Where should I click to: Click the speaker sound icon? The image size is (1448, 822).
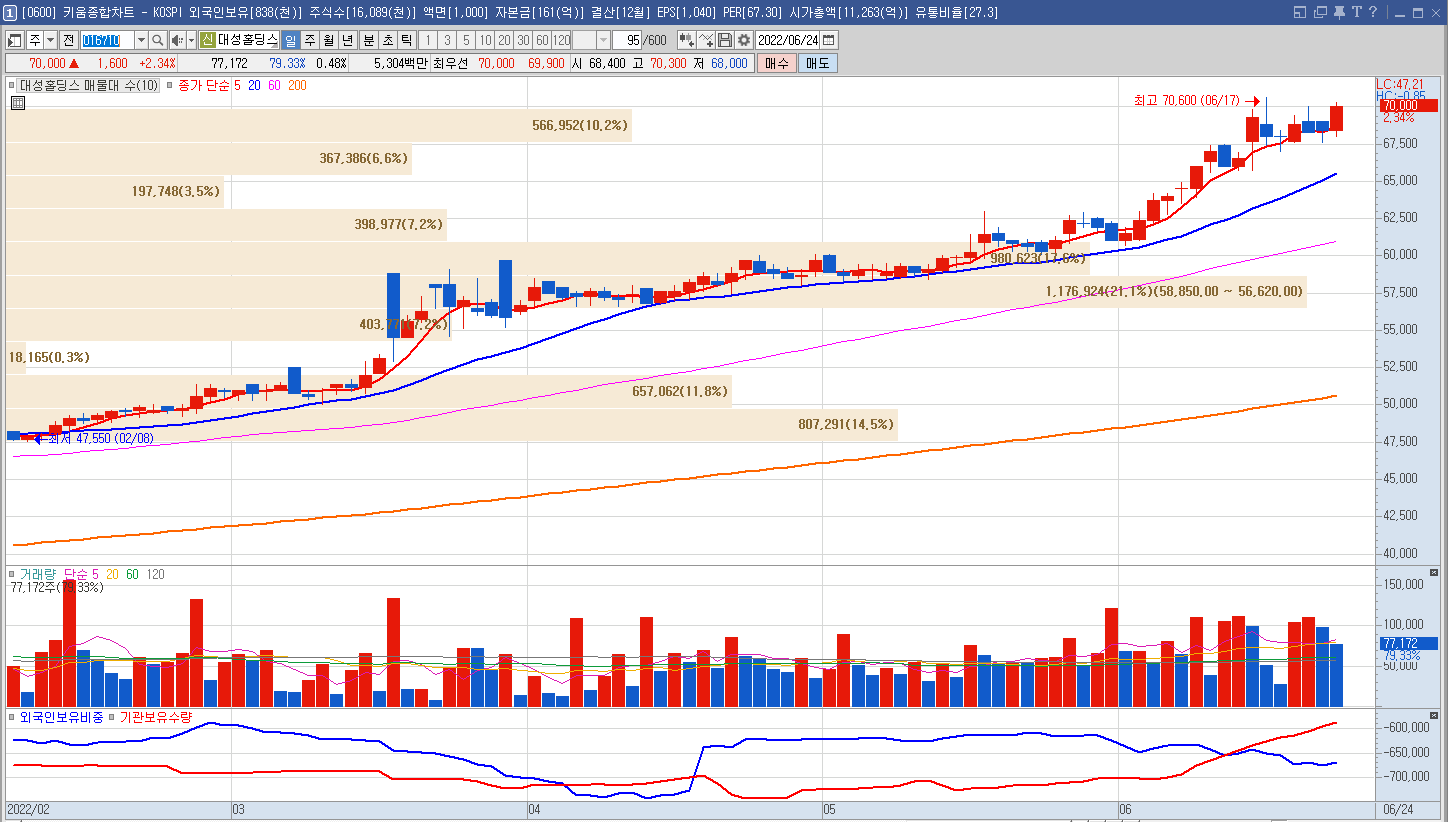pos(177,40)
